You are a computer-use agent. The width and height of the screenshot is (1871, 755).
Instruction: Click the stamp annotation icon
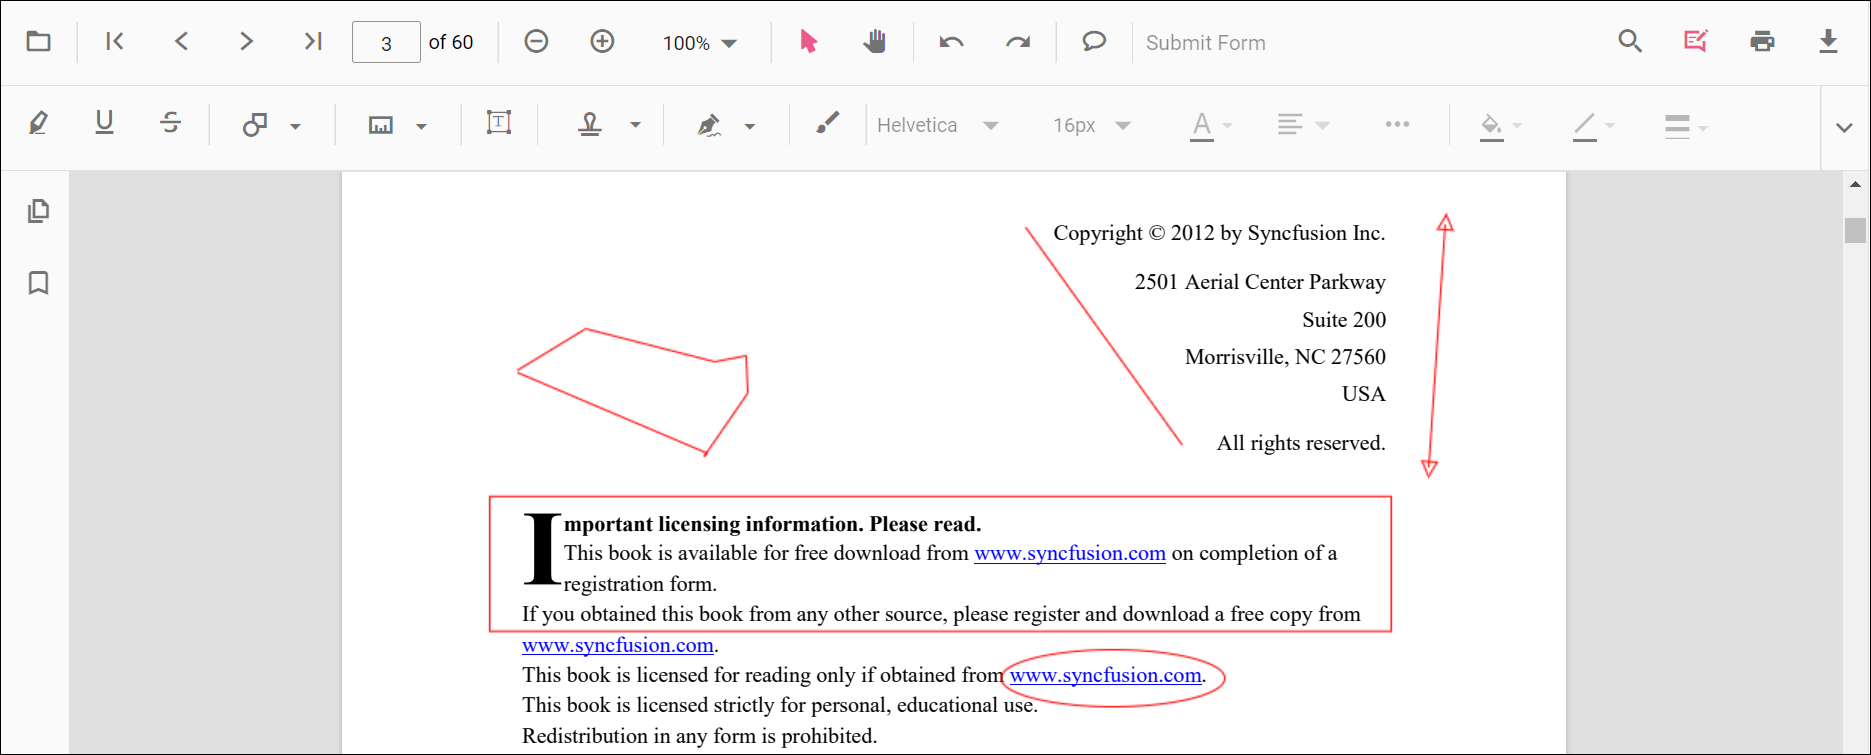click(590, 124)
